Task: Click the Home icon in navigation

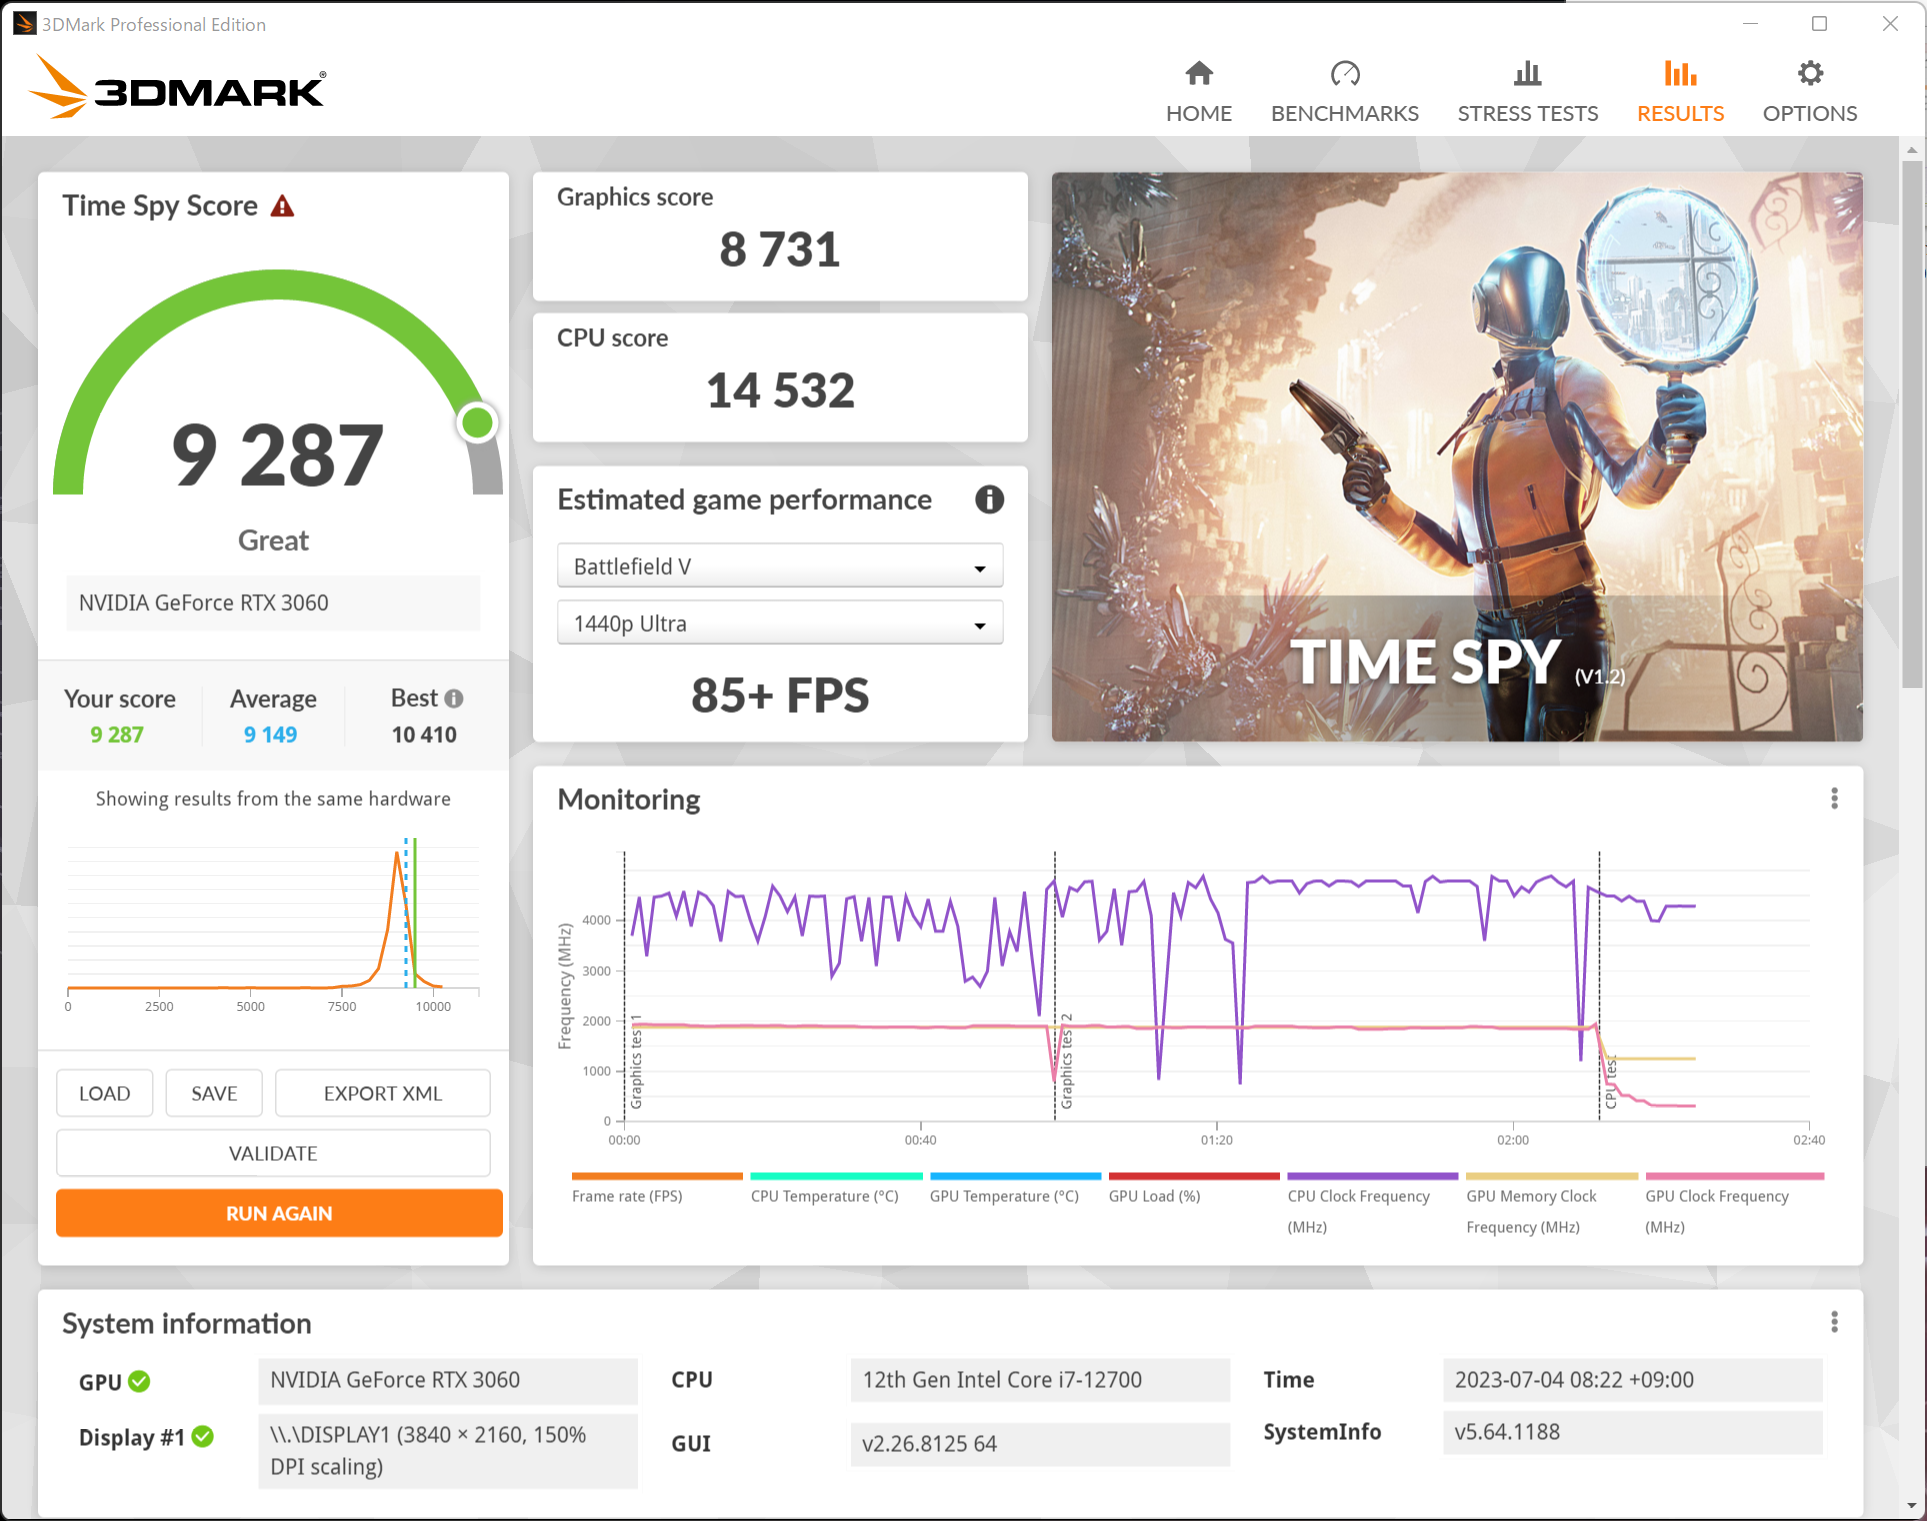Action: tap(1198, 74)
